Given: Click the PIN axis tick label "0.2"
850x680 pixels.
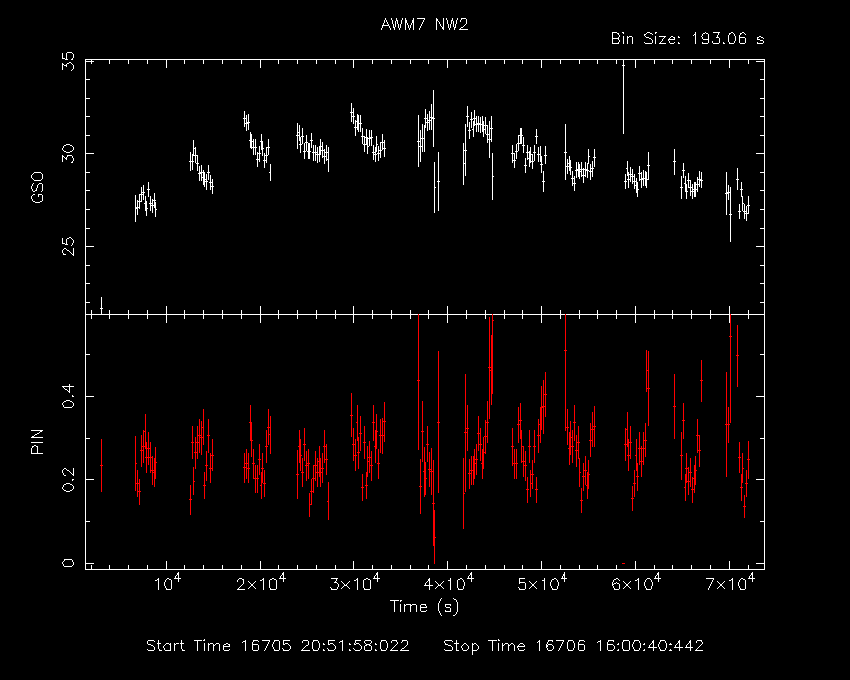Looking at the screenshot, I should pyautogui.click(x=68, y=479).
